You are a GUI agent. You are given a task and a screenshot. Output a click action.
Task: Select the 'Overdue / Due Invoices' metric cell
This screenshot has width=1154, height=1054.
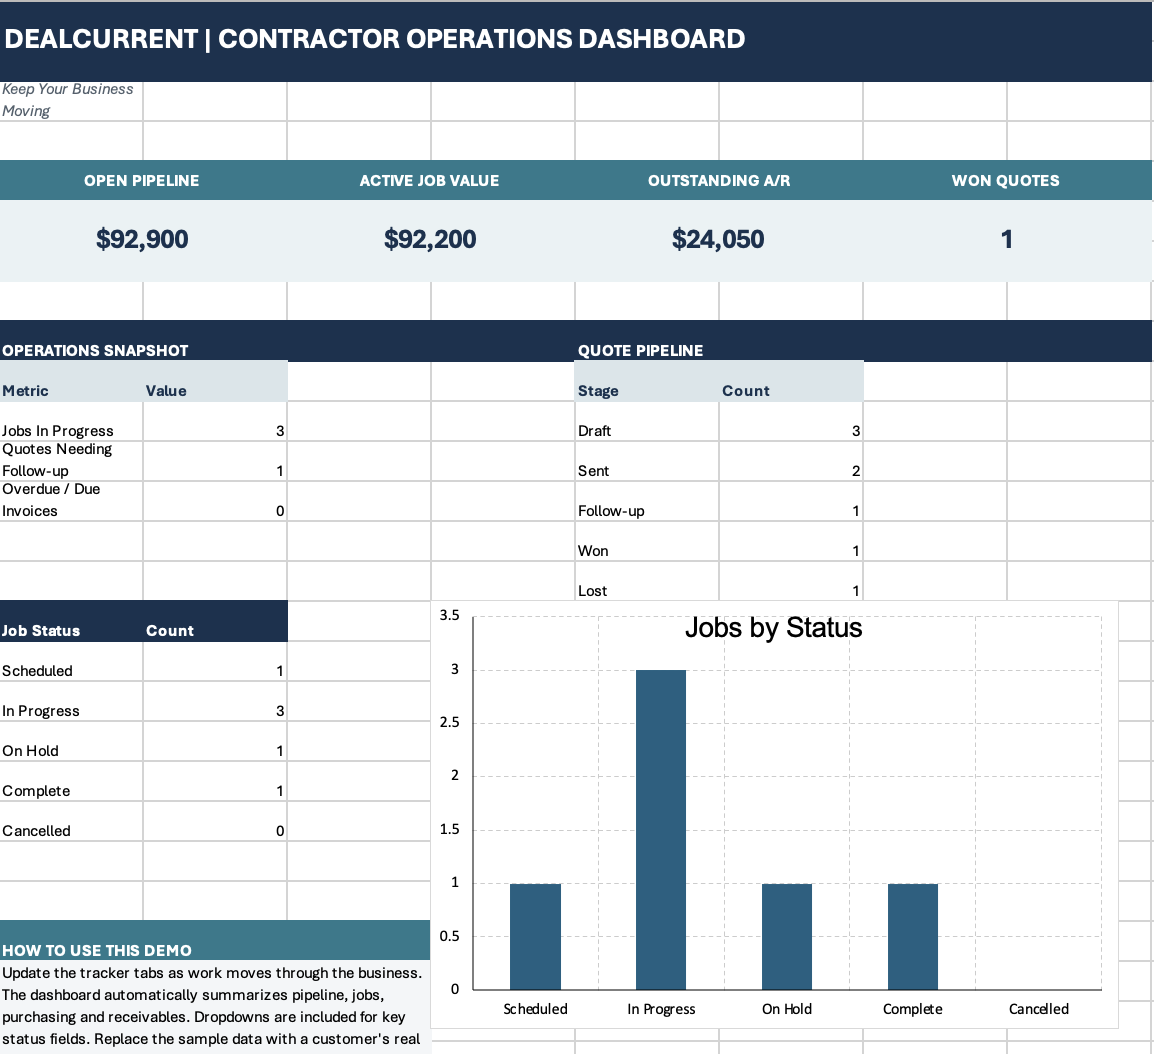click(71, 501)
